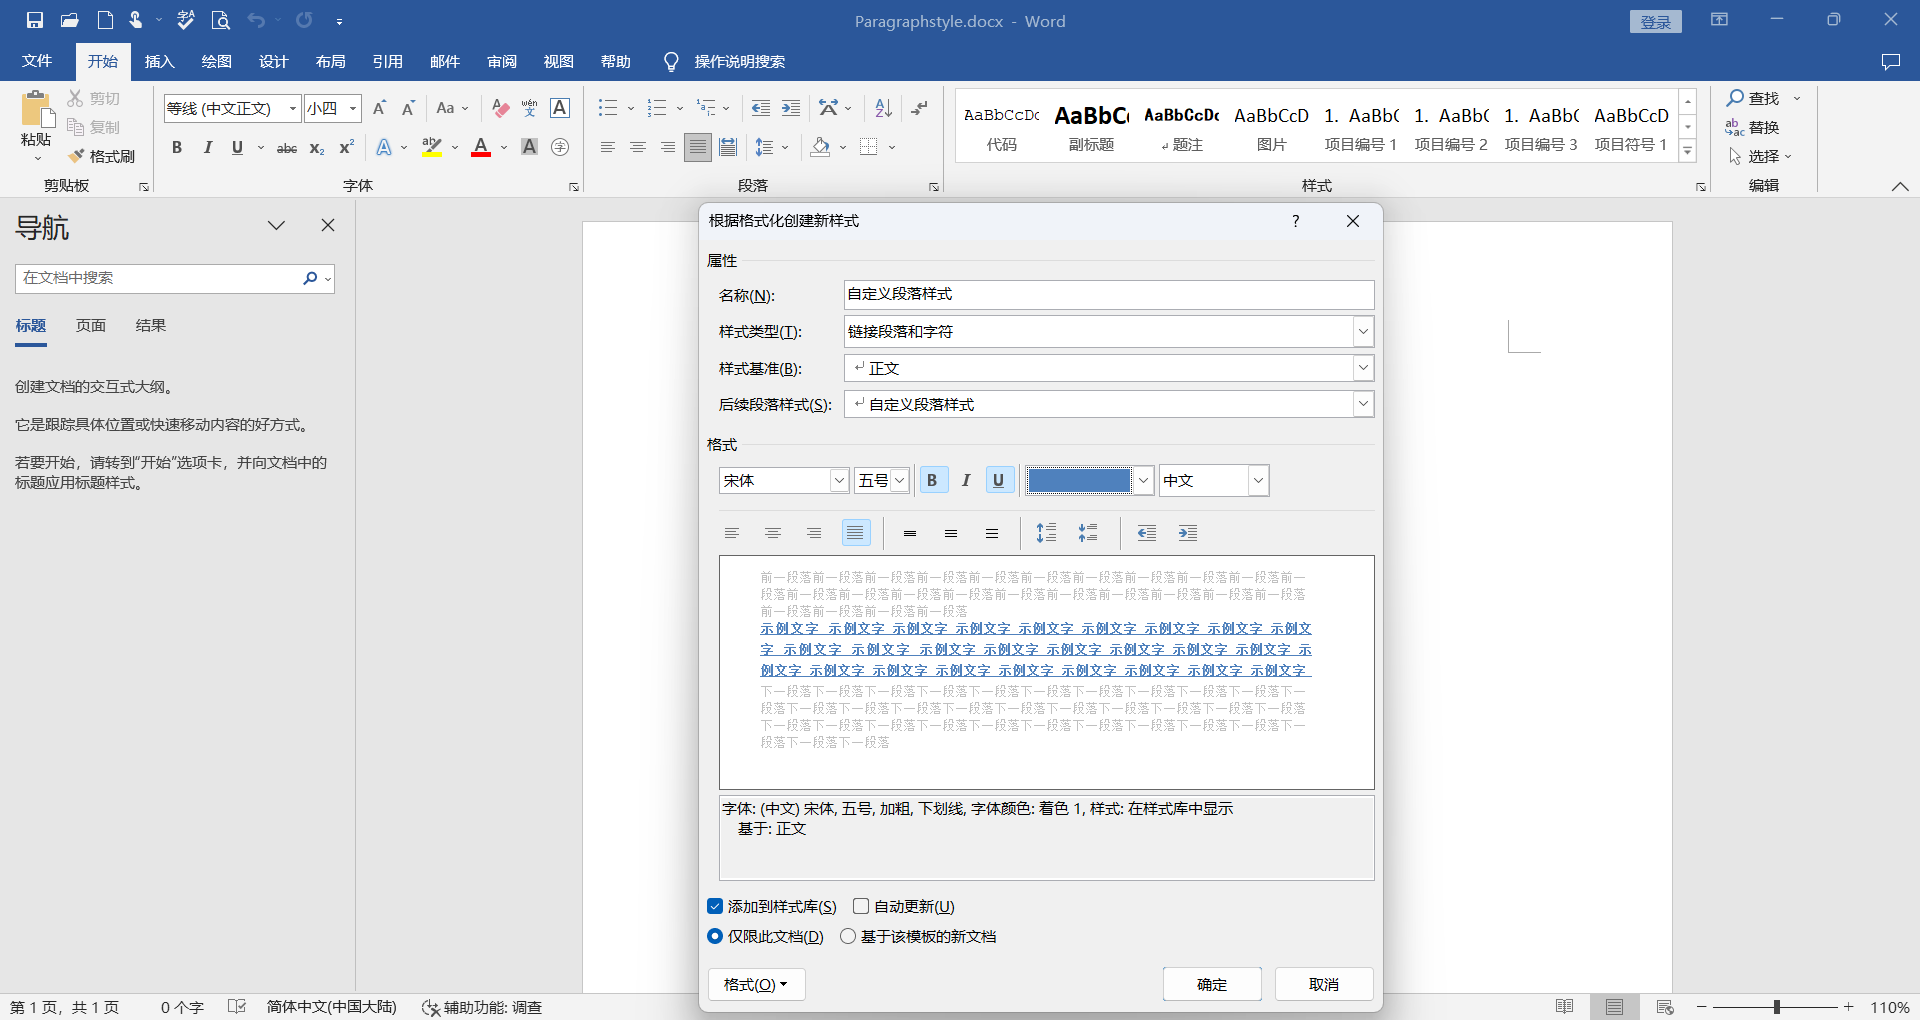Expand the 样式基准 dropdown list

[1362, 368]
